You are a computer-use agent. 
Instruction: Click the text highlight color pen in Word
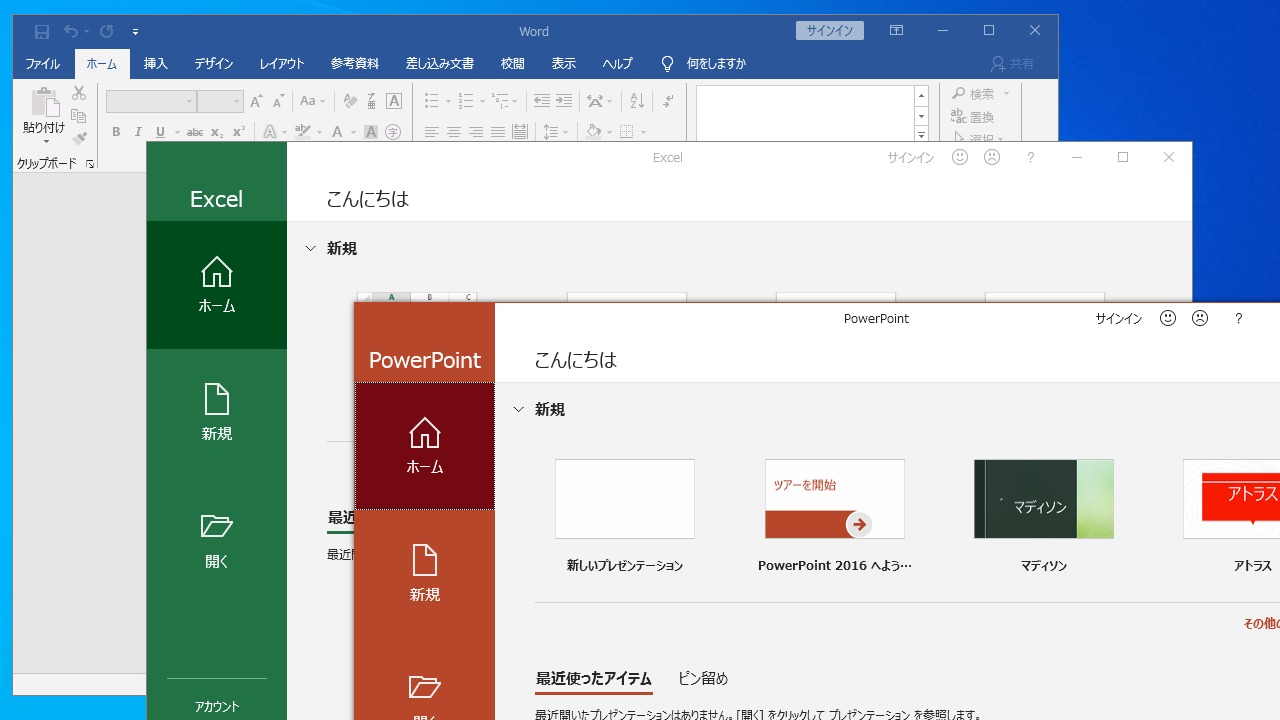304,132
